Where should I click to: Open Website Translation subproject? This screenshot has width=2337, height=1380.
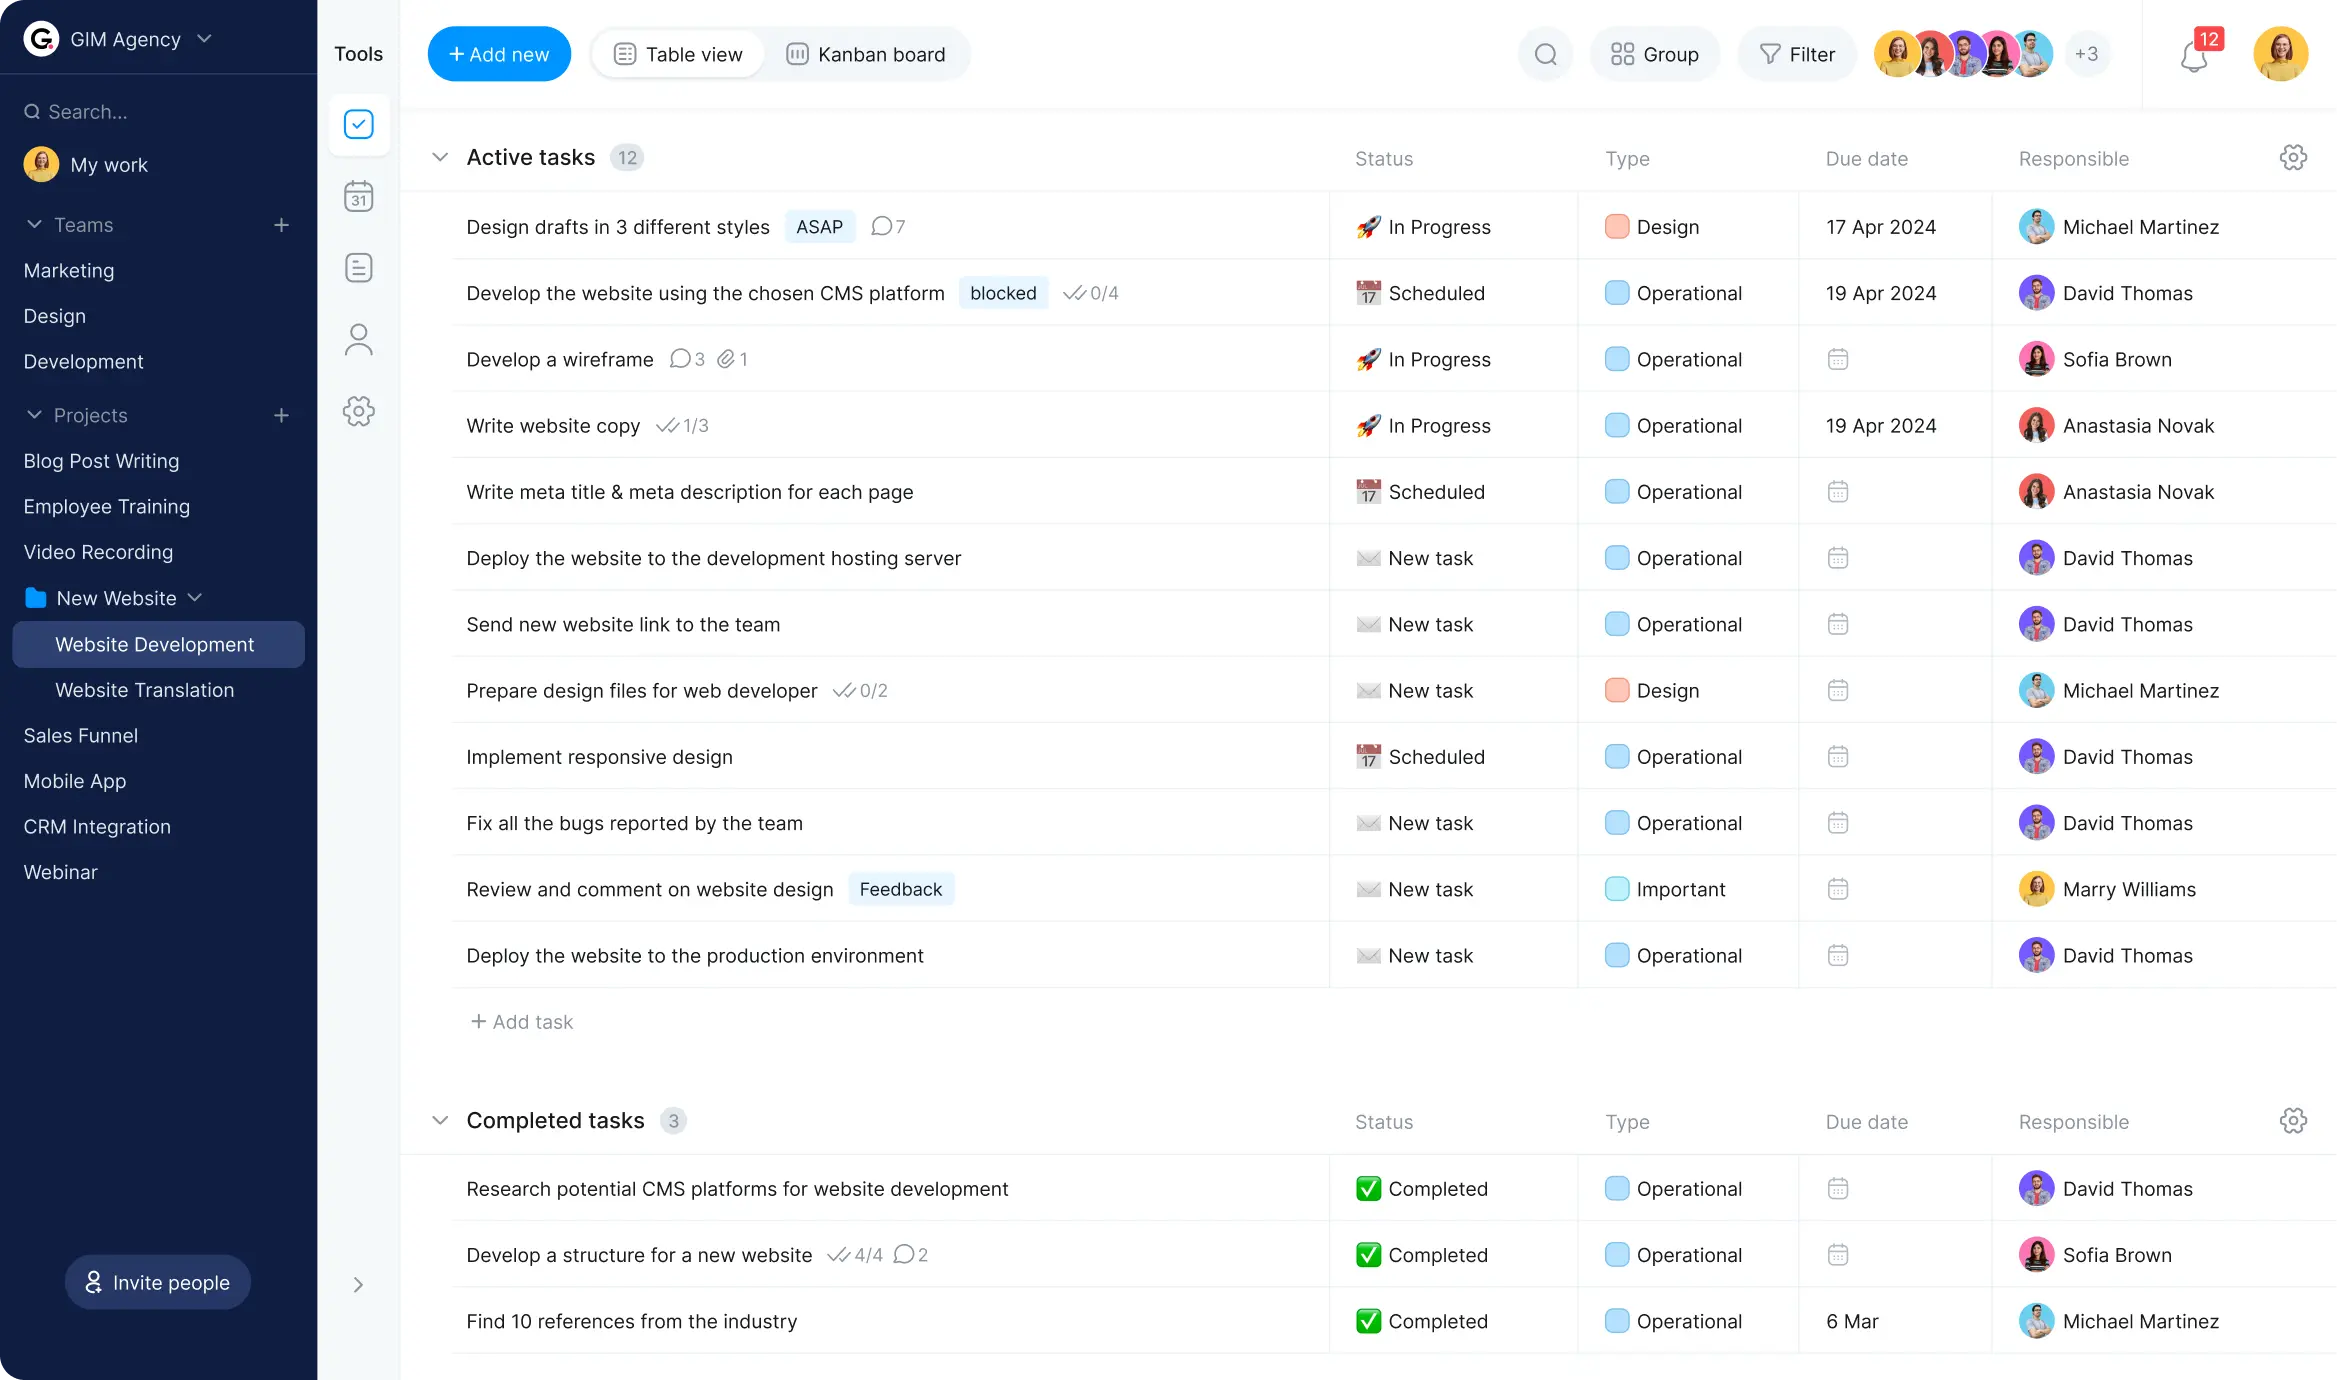pyautogui.click(x=145, y=690)
